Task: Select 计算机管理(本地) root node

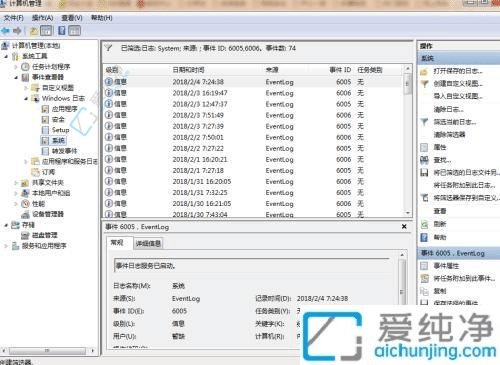Action: click(36, 46)
